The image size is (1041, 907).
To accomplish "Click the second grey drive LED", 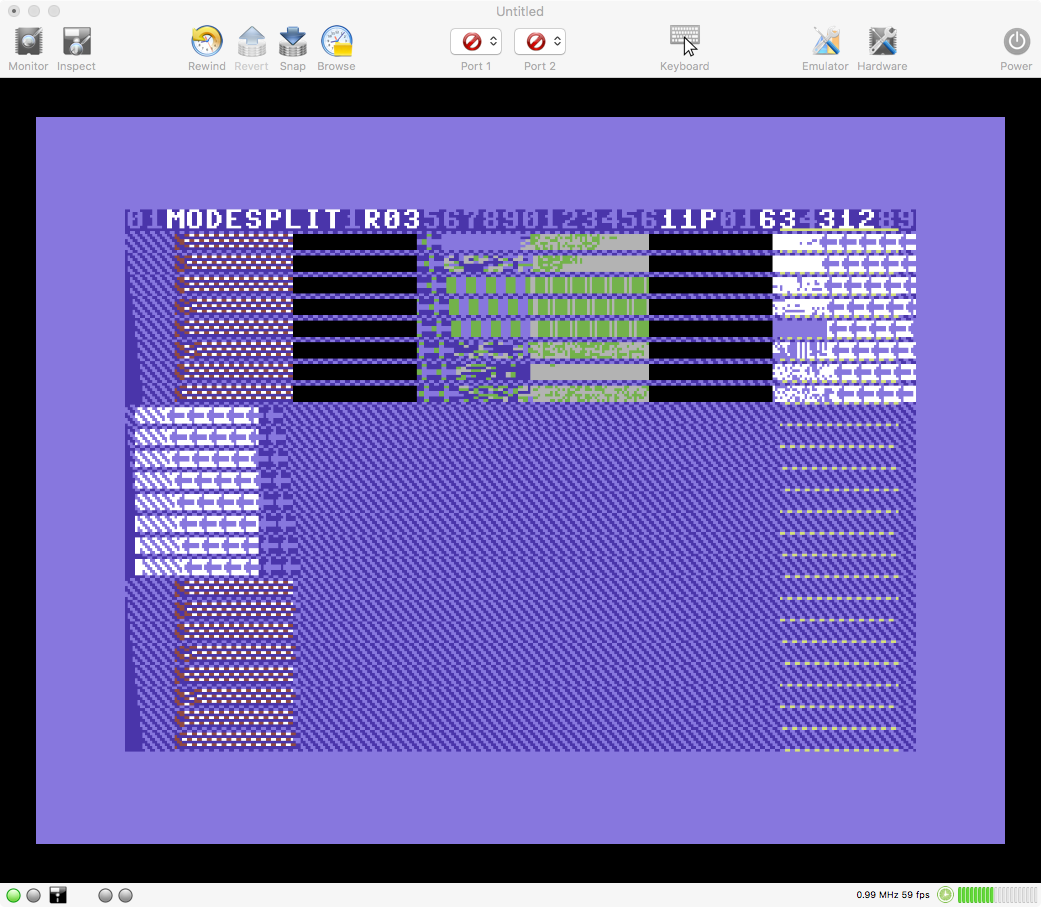I will [34, 895].
